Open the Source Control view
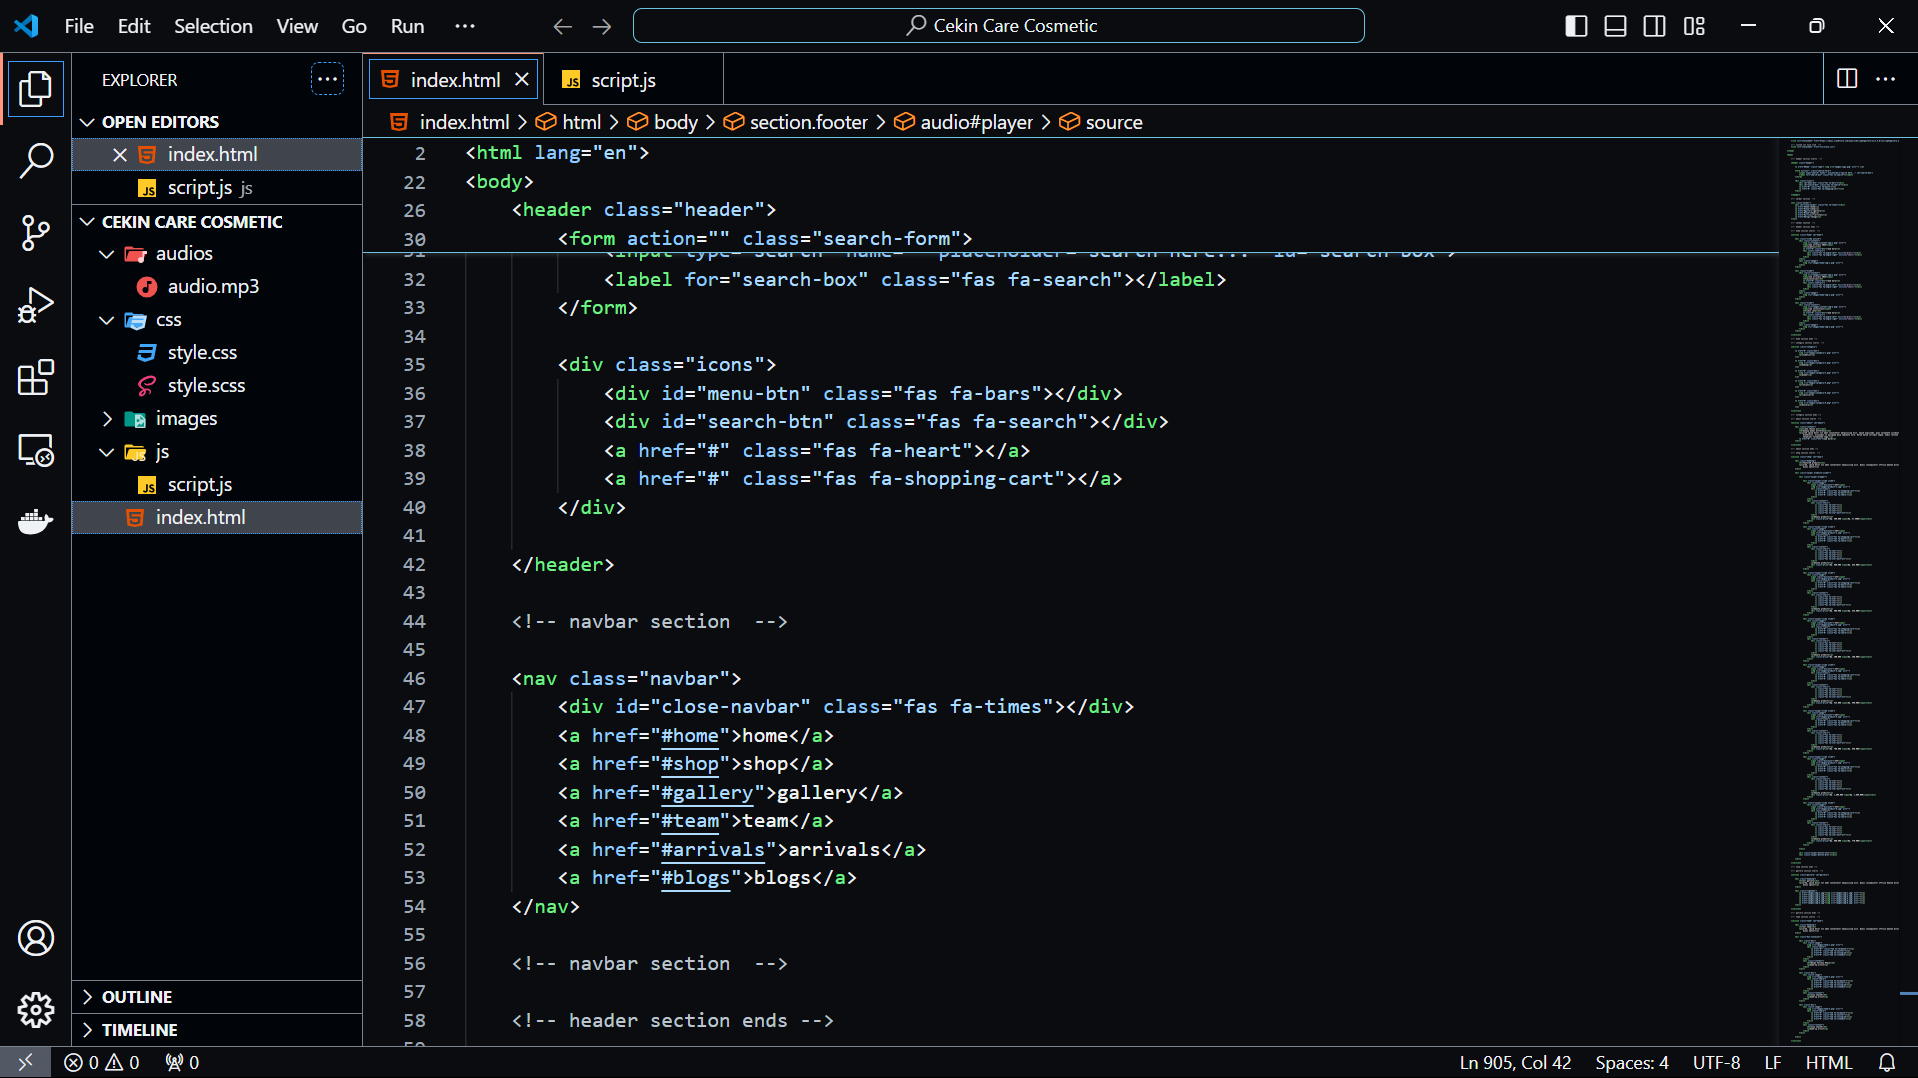The width and height of the screenshot is (1918, 1078). [x=36, y=233]
